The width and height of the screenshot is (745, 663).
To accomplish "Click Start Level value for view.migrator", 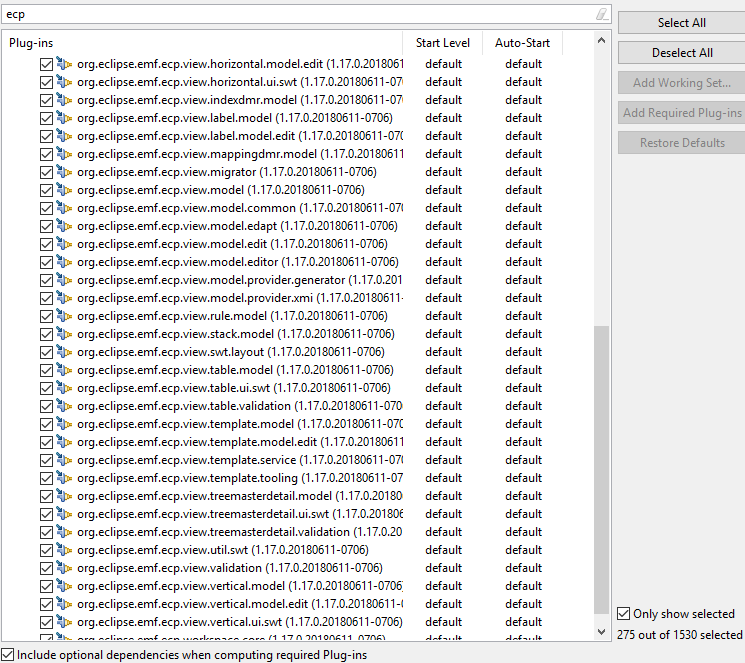I will click(x=443, y=172).
